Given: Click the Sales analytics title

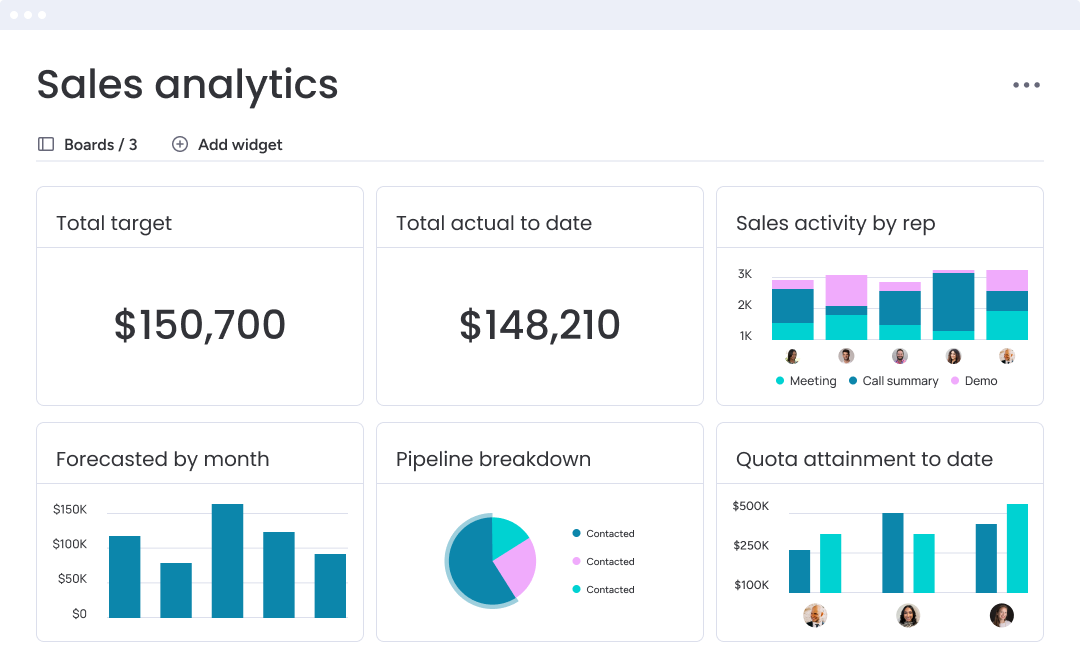Looking at the screenshot, I should tap(186, 85).
